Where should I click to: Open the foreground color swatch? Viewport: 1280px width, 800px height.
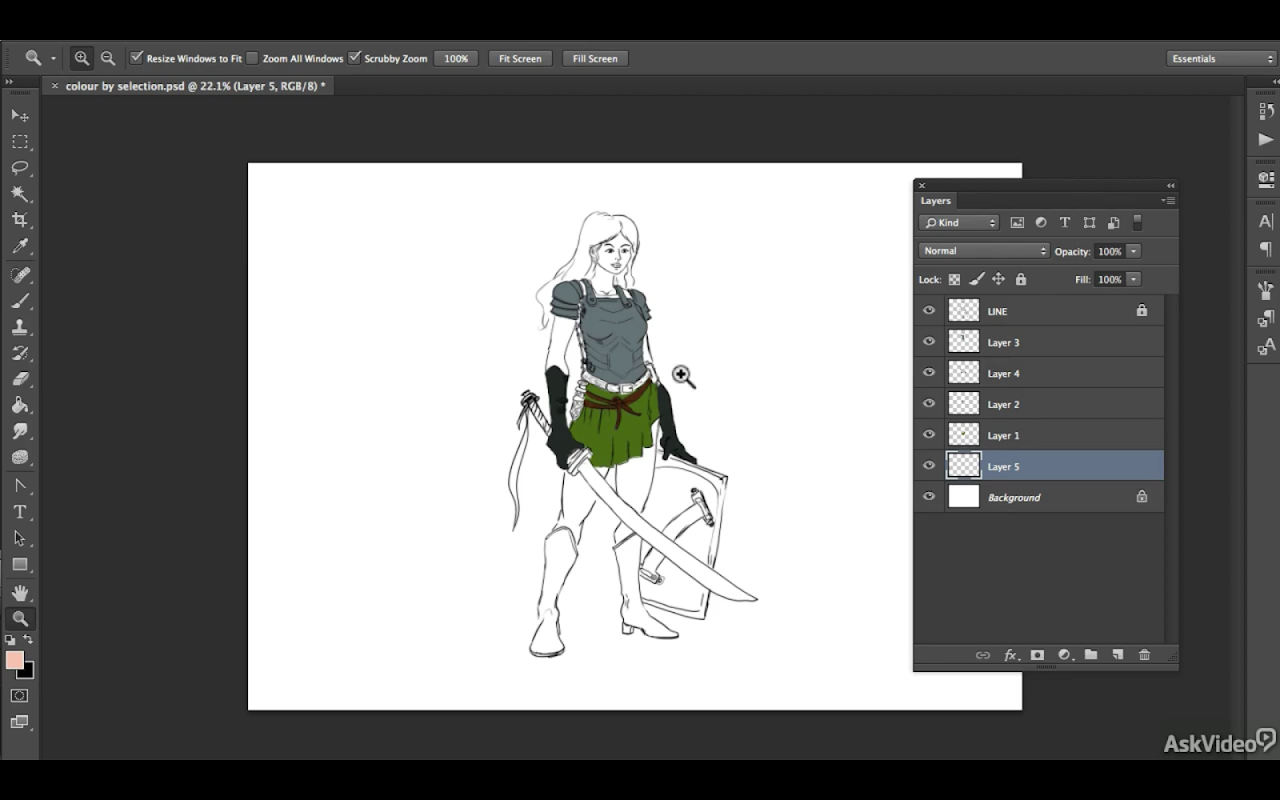14,660
